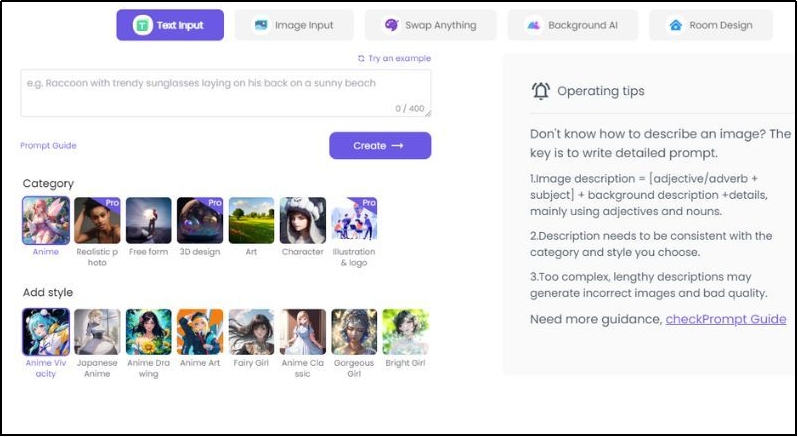This screenshot has width=798, height=437.
Task: Click the Background AI icon
Action: pos(533,25)
